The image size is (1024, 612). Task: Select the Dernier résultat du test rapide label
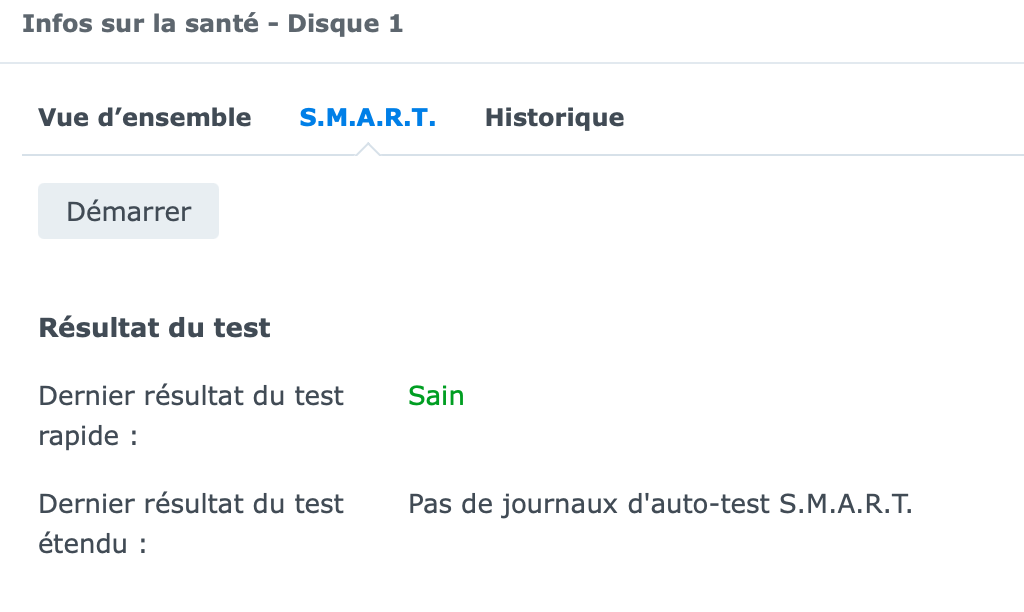pos(190,396)
